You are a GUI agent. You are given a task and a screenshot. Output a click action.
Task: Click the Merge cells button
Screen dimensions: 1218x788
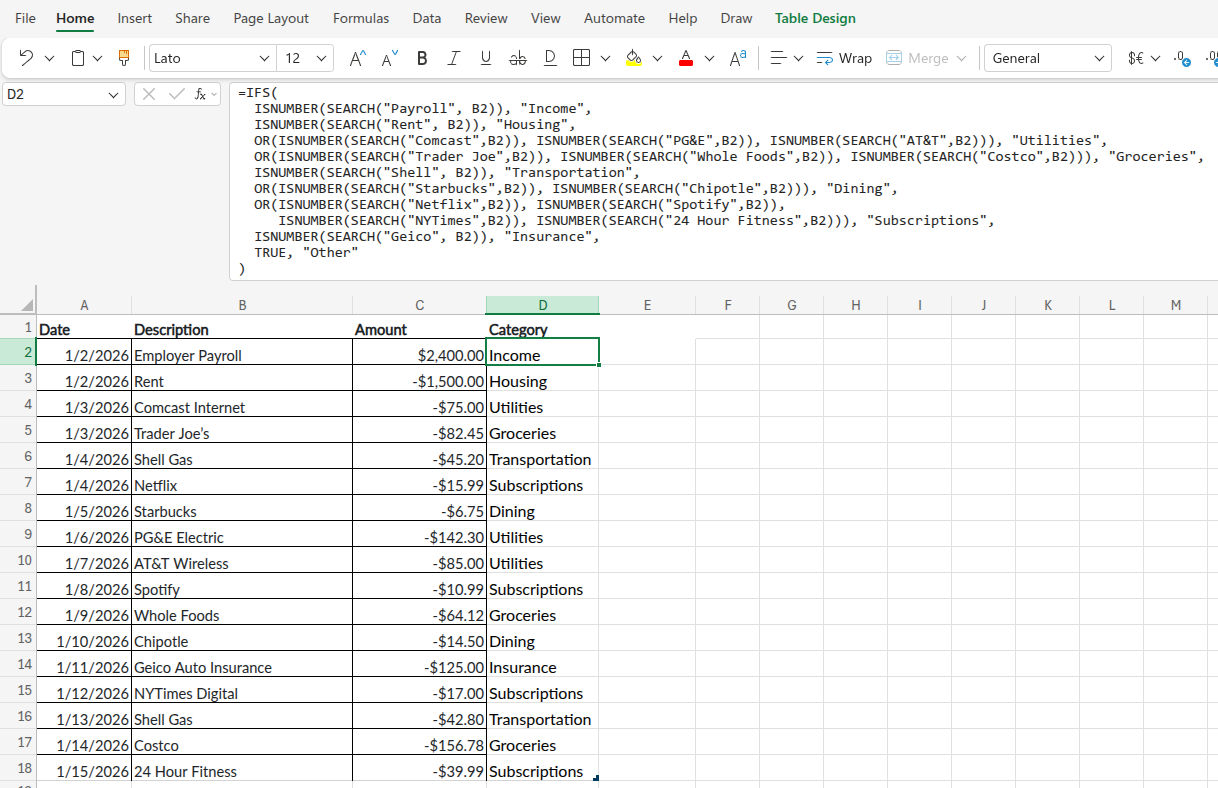(917, 58)
